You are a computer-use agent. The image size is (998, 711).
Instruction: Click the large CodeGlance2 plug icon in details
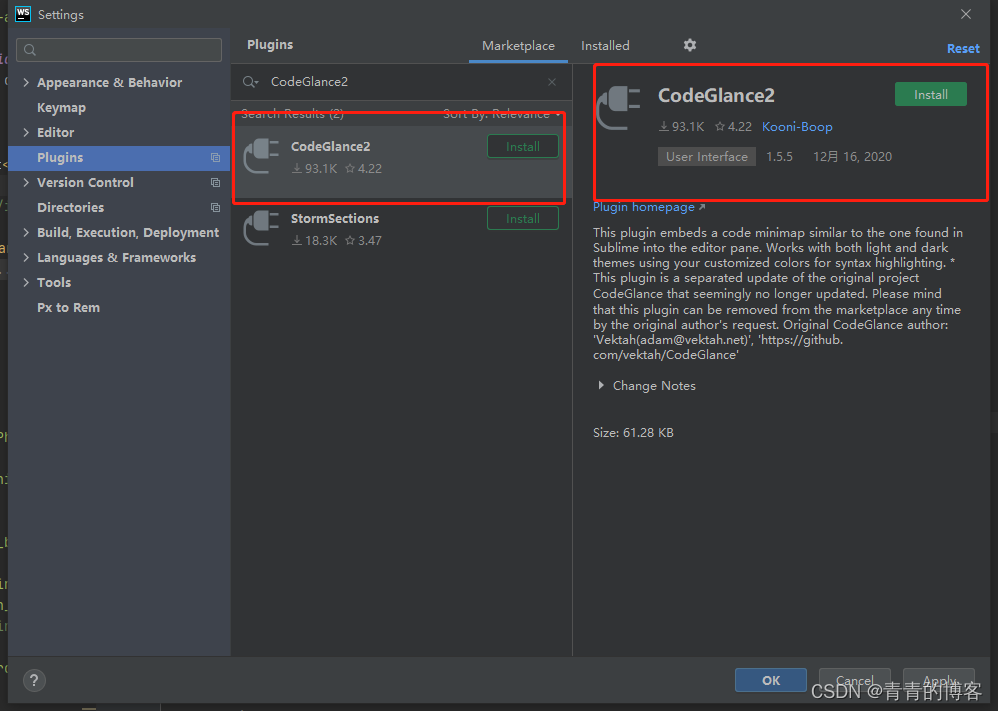(618, 108)
